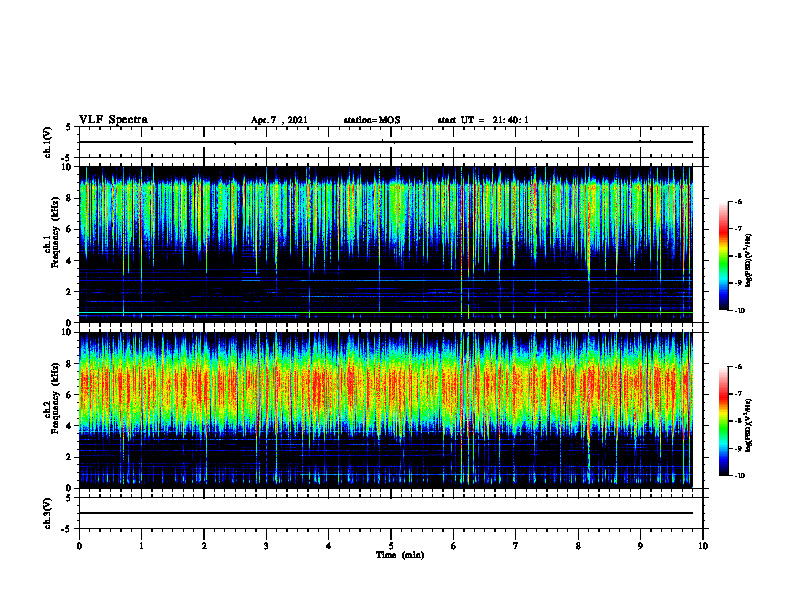Click the "10" tick on the time axis
Image resolution: width=792 pixels, height=612 pixels.
click(703, 546)
